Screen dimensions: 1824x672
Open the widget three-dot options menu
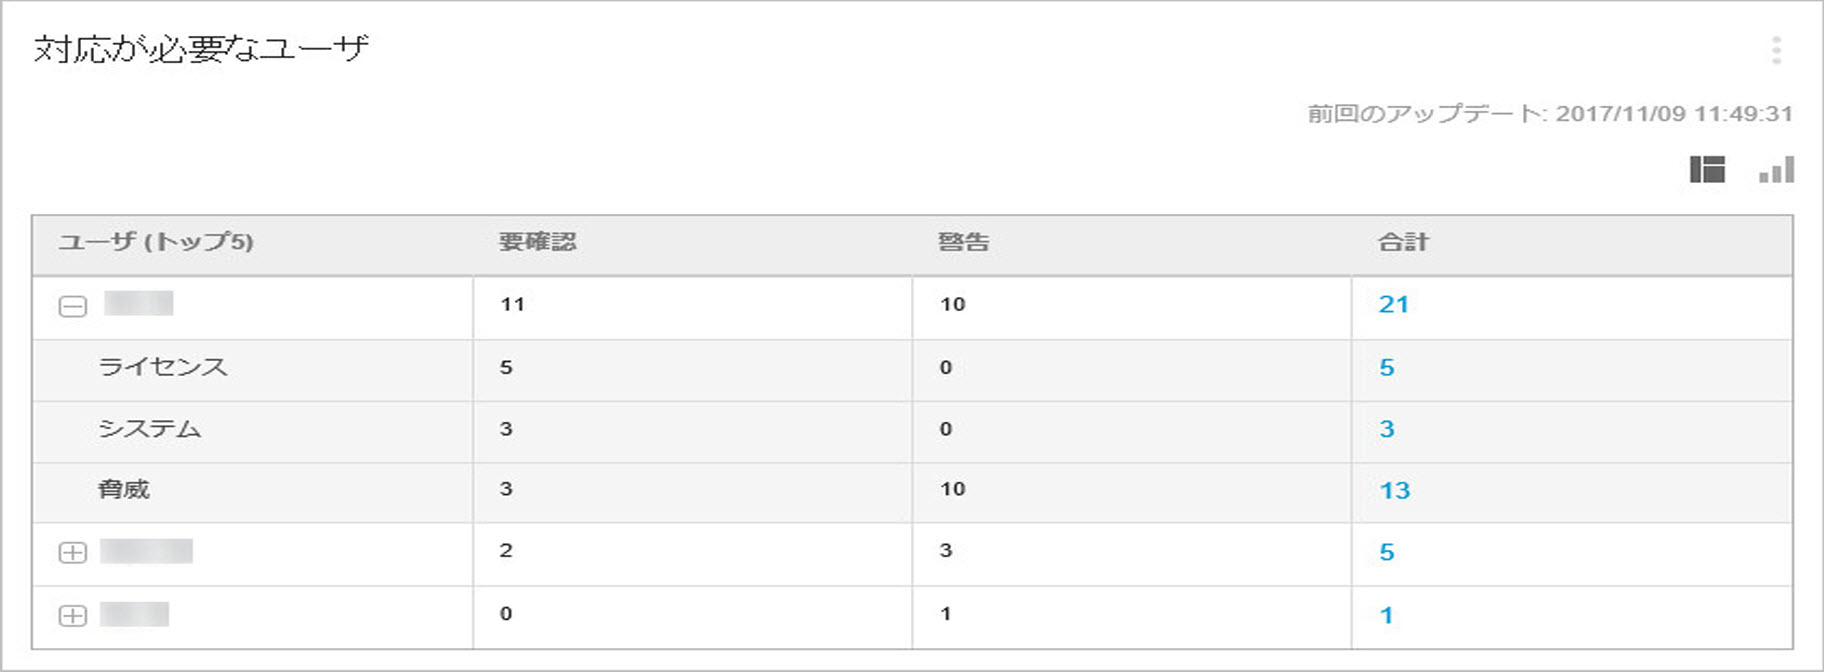click(x=1776, y=51)
